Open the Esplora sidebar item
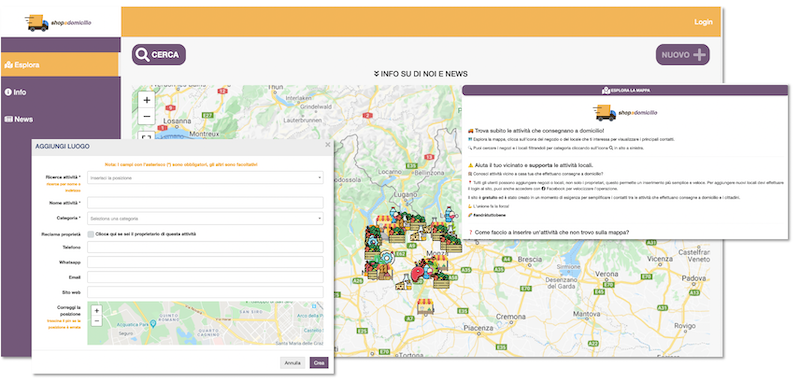This screenshot has height=382, width=800. (60, 65)
